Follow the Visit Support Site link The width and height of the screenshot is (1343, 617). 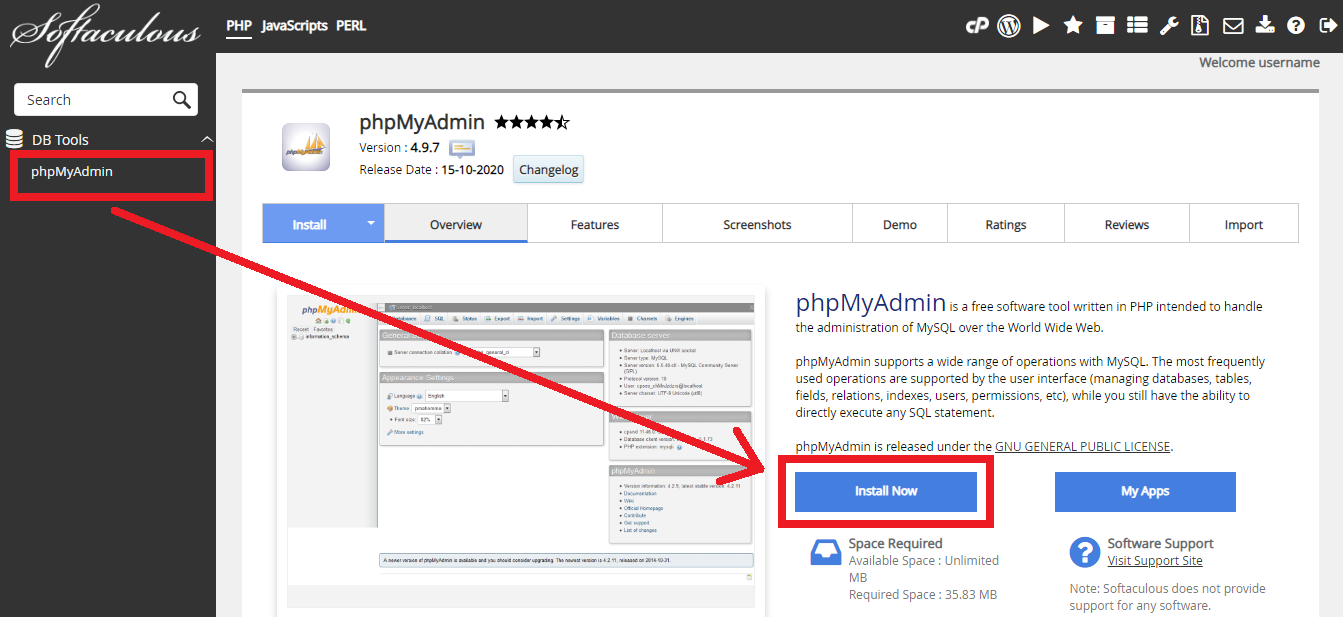[1155, 560]
